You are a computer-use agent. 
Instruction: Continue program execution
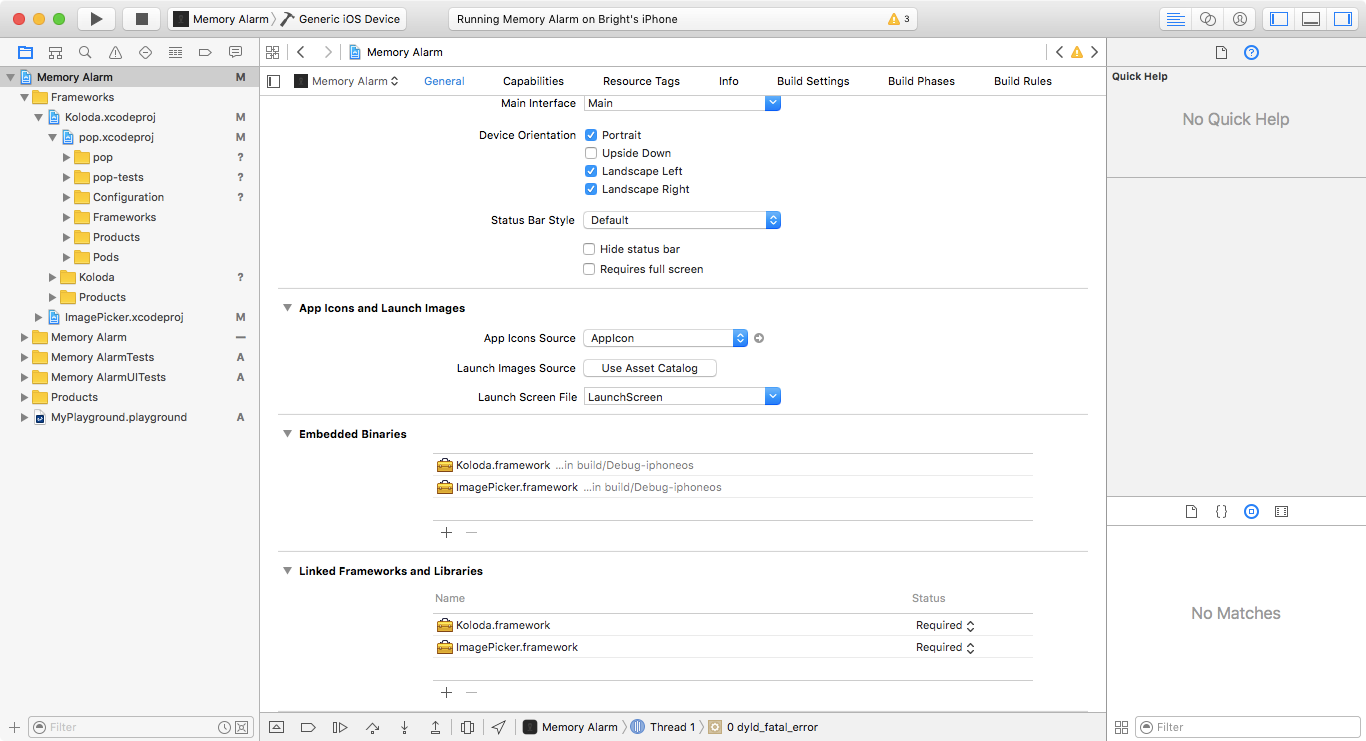pos(340,727)
